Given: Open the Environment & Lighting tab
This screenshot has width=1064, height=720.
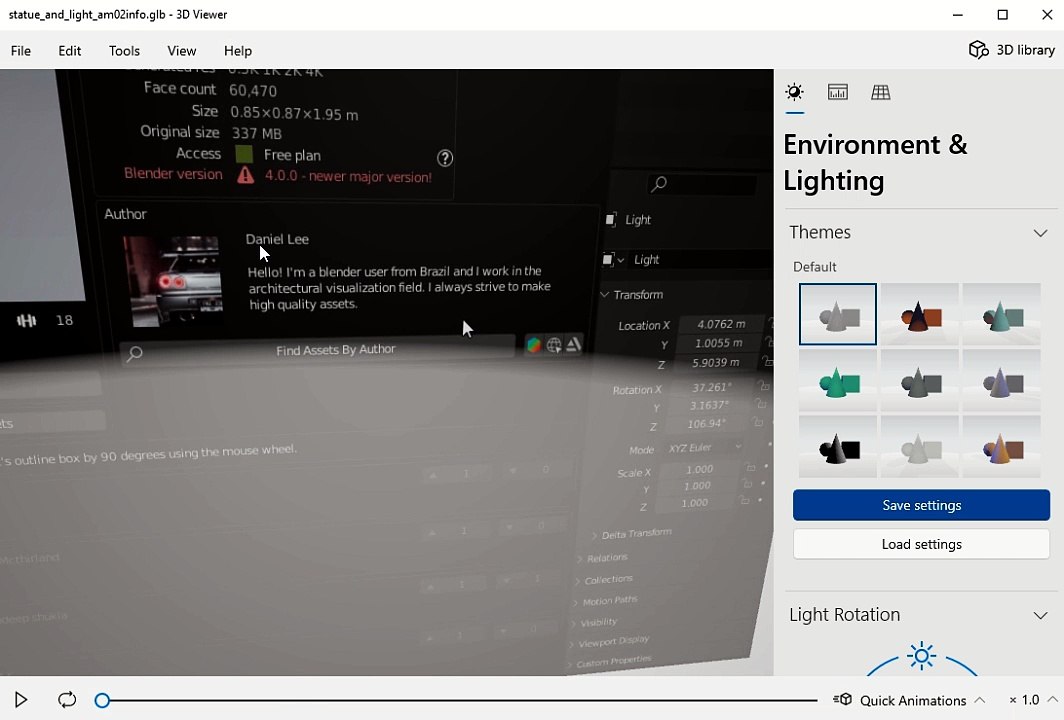Looking at the screenshot, I should pyautogui.click(x=794, y=92).
